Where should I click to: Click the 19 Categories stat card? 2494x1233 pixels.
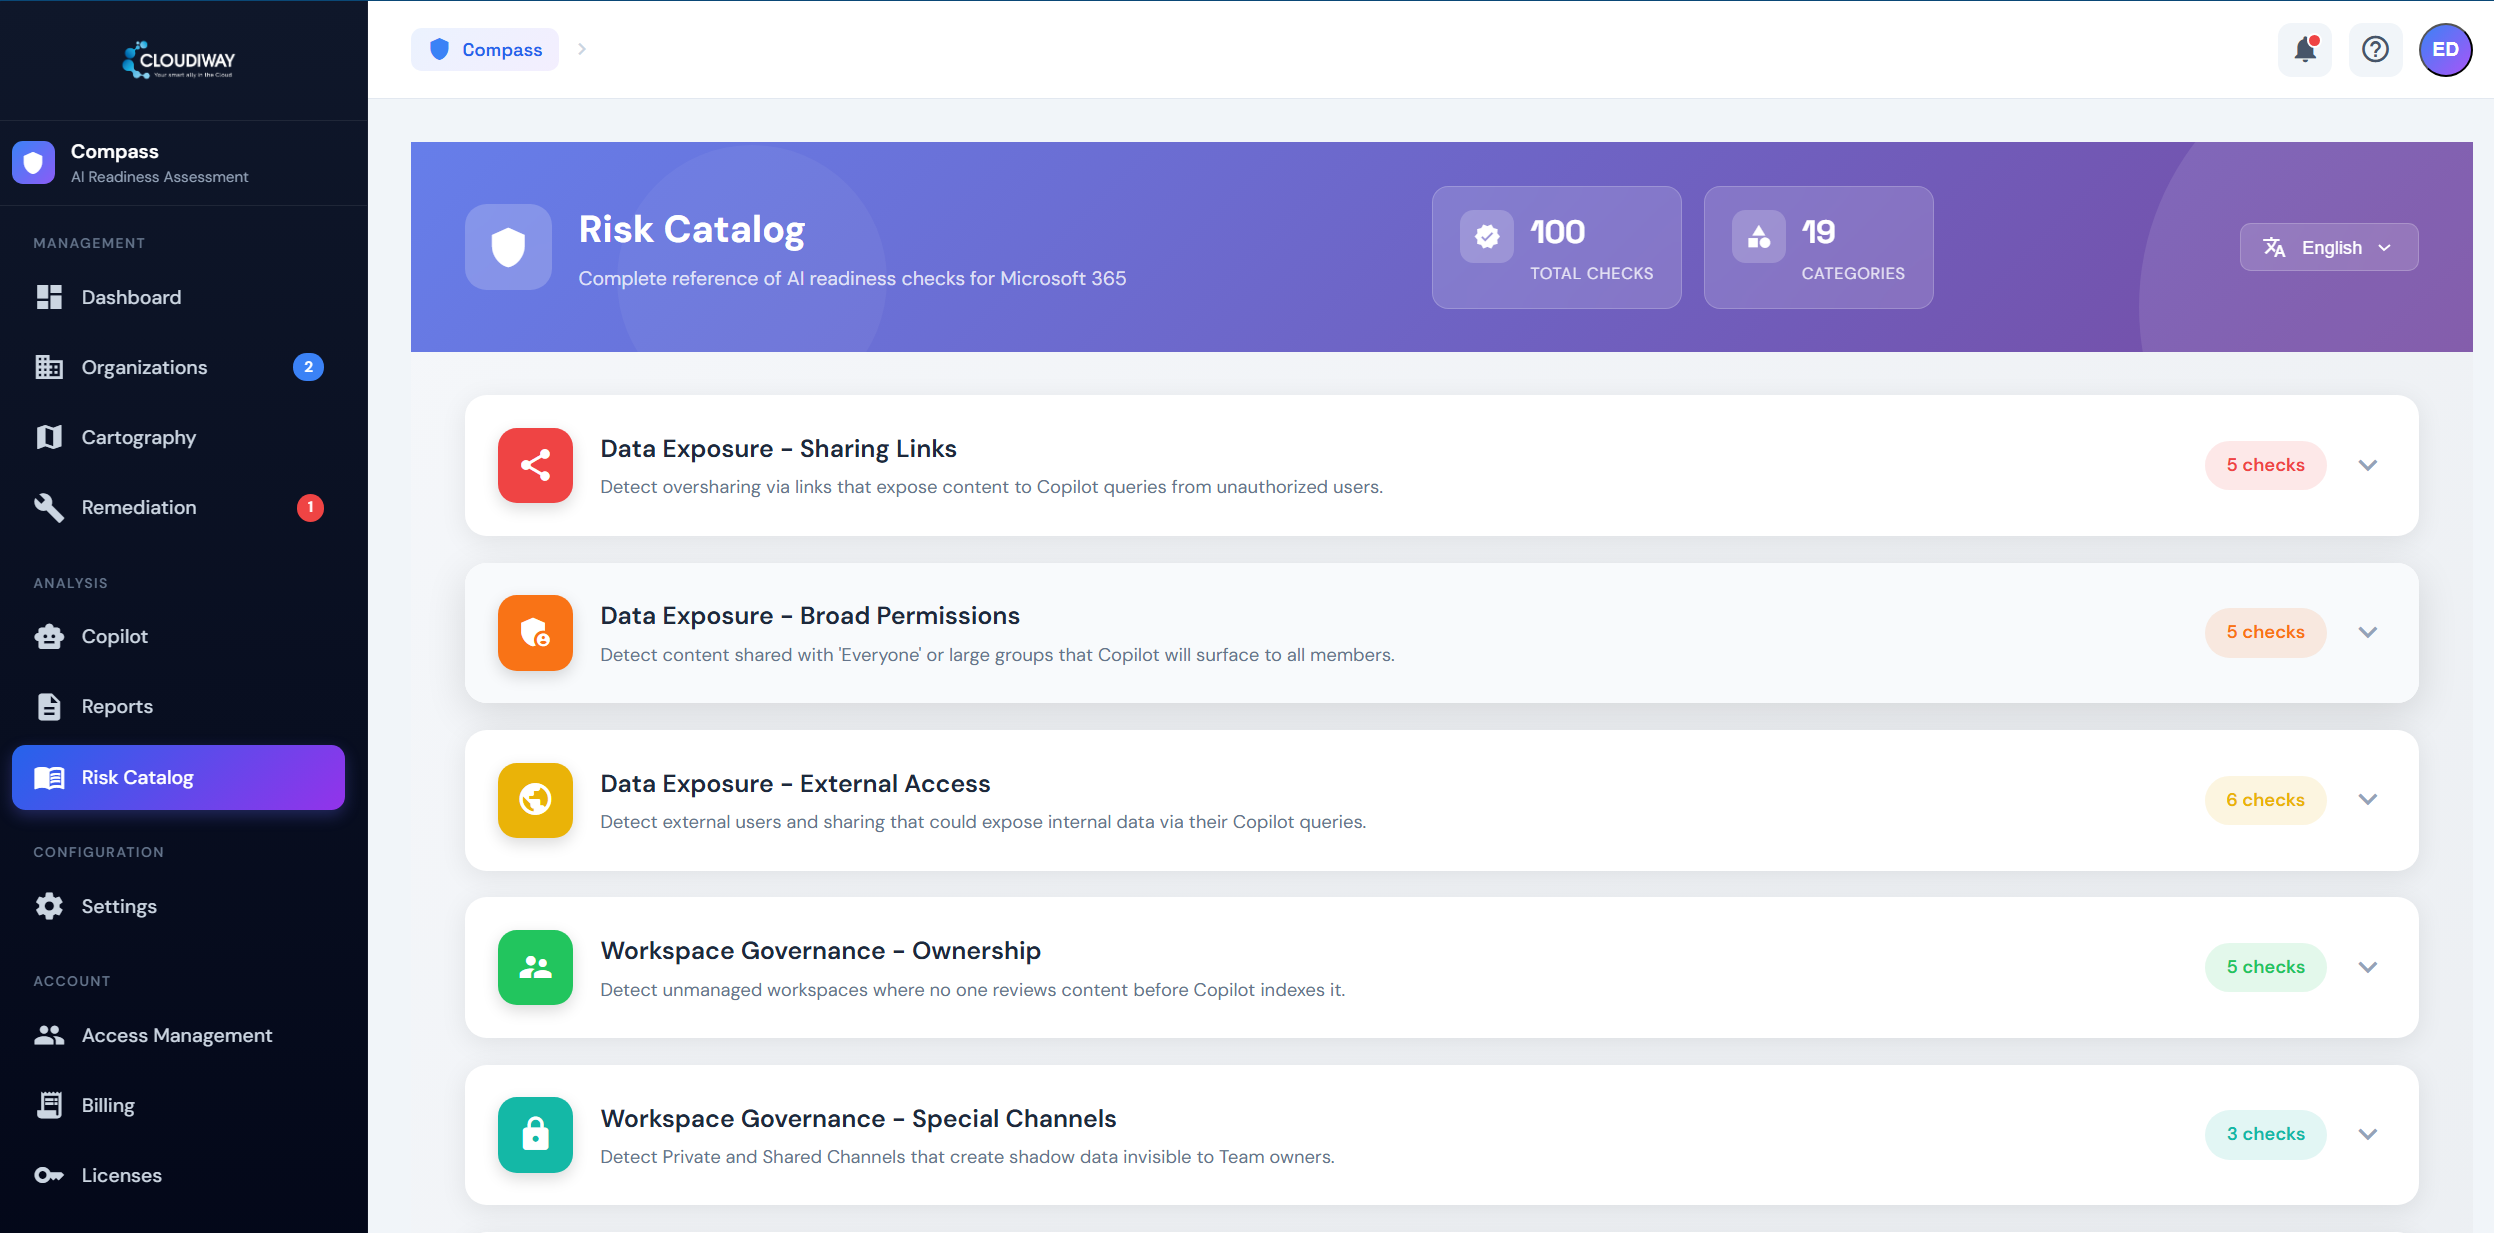(x=1818, y=247)
